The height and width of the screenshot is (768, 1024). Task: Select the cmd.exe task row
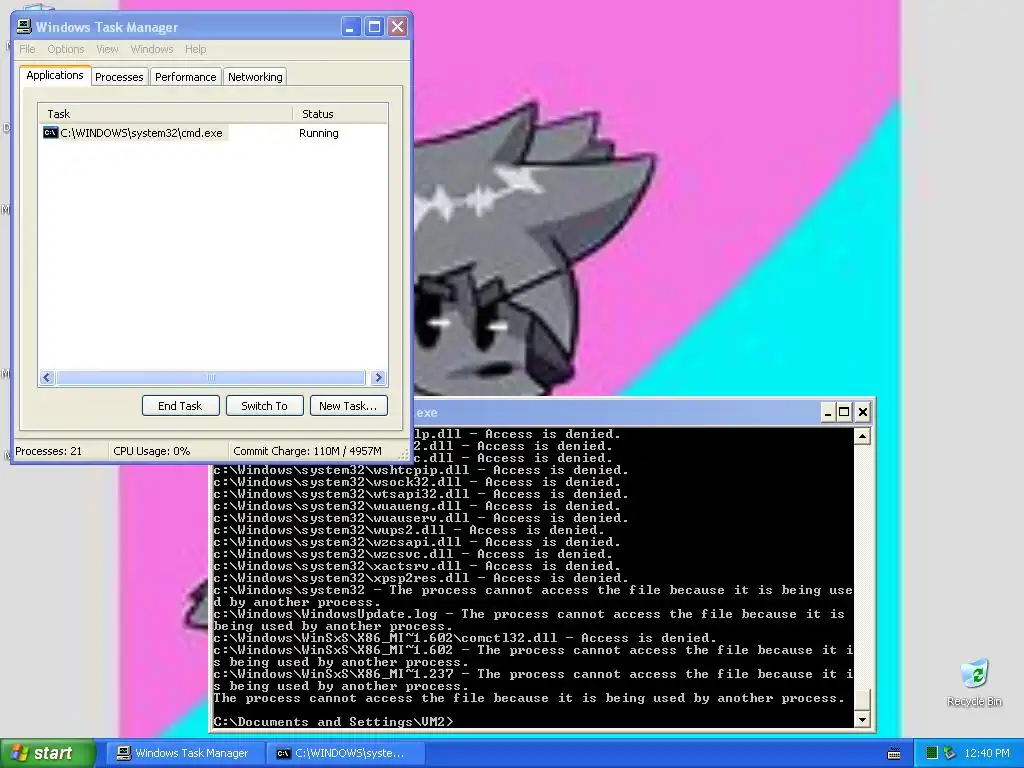(213, 133)
